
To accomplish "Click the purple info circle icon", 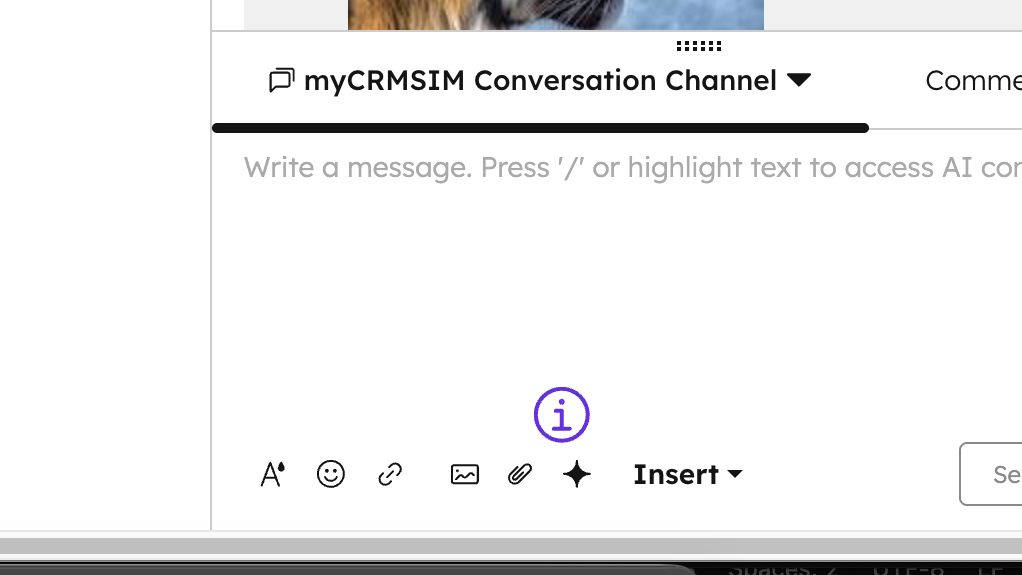I will pyautogui.click(x=561, y=415).
